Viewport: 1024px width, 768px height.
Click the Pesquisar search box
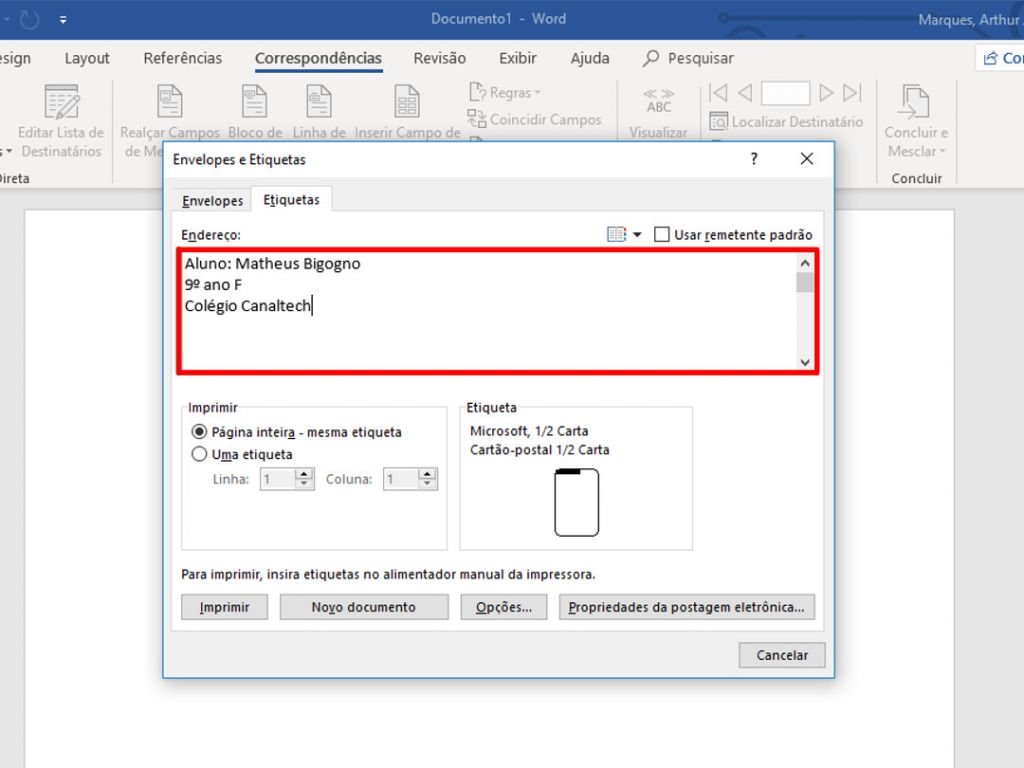(688, 58)
